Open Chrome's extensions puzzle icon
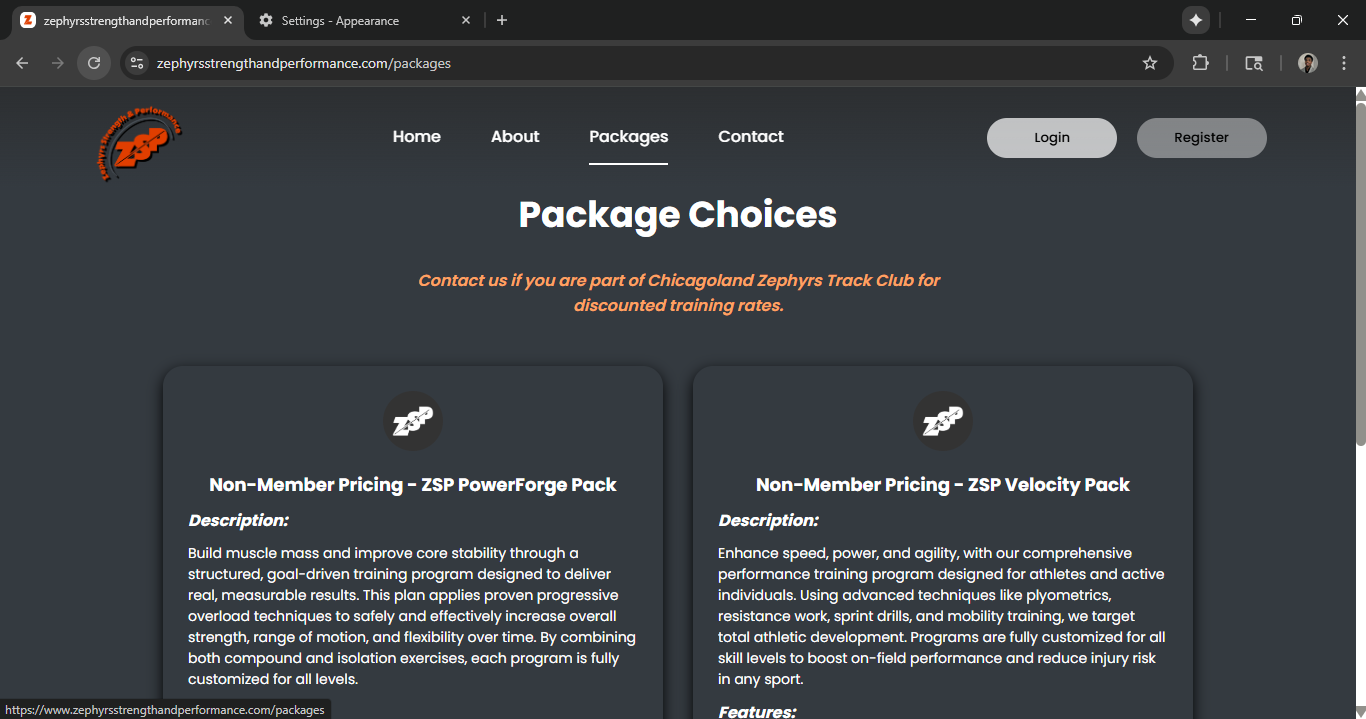 [1200, 62]
